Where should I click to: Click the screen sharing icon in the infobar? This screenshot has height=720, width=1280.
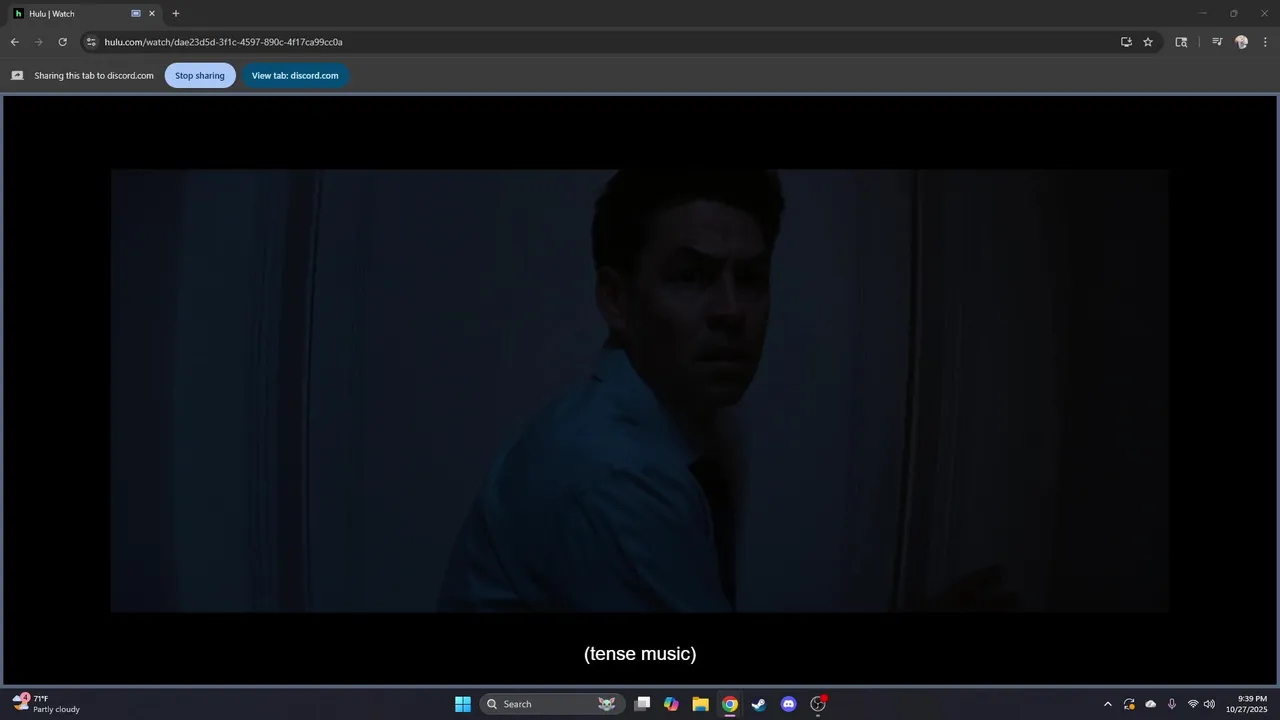(17, 75)
